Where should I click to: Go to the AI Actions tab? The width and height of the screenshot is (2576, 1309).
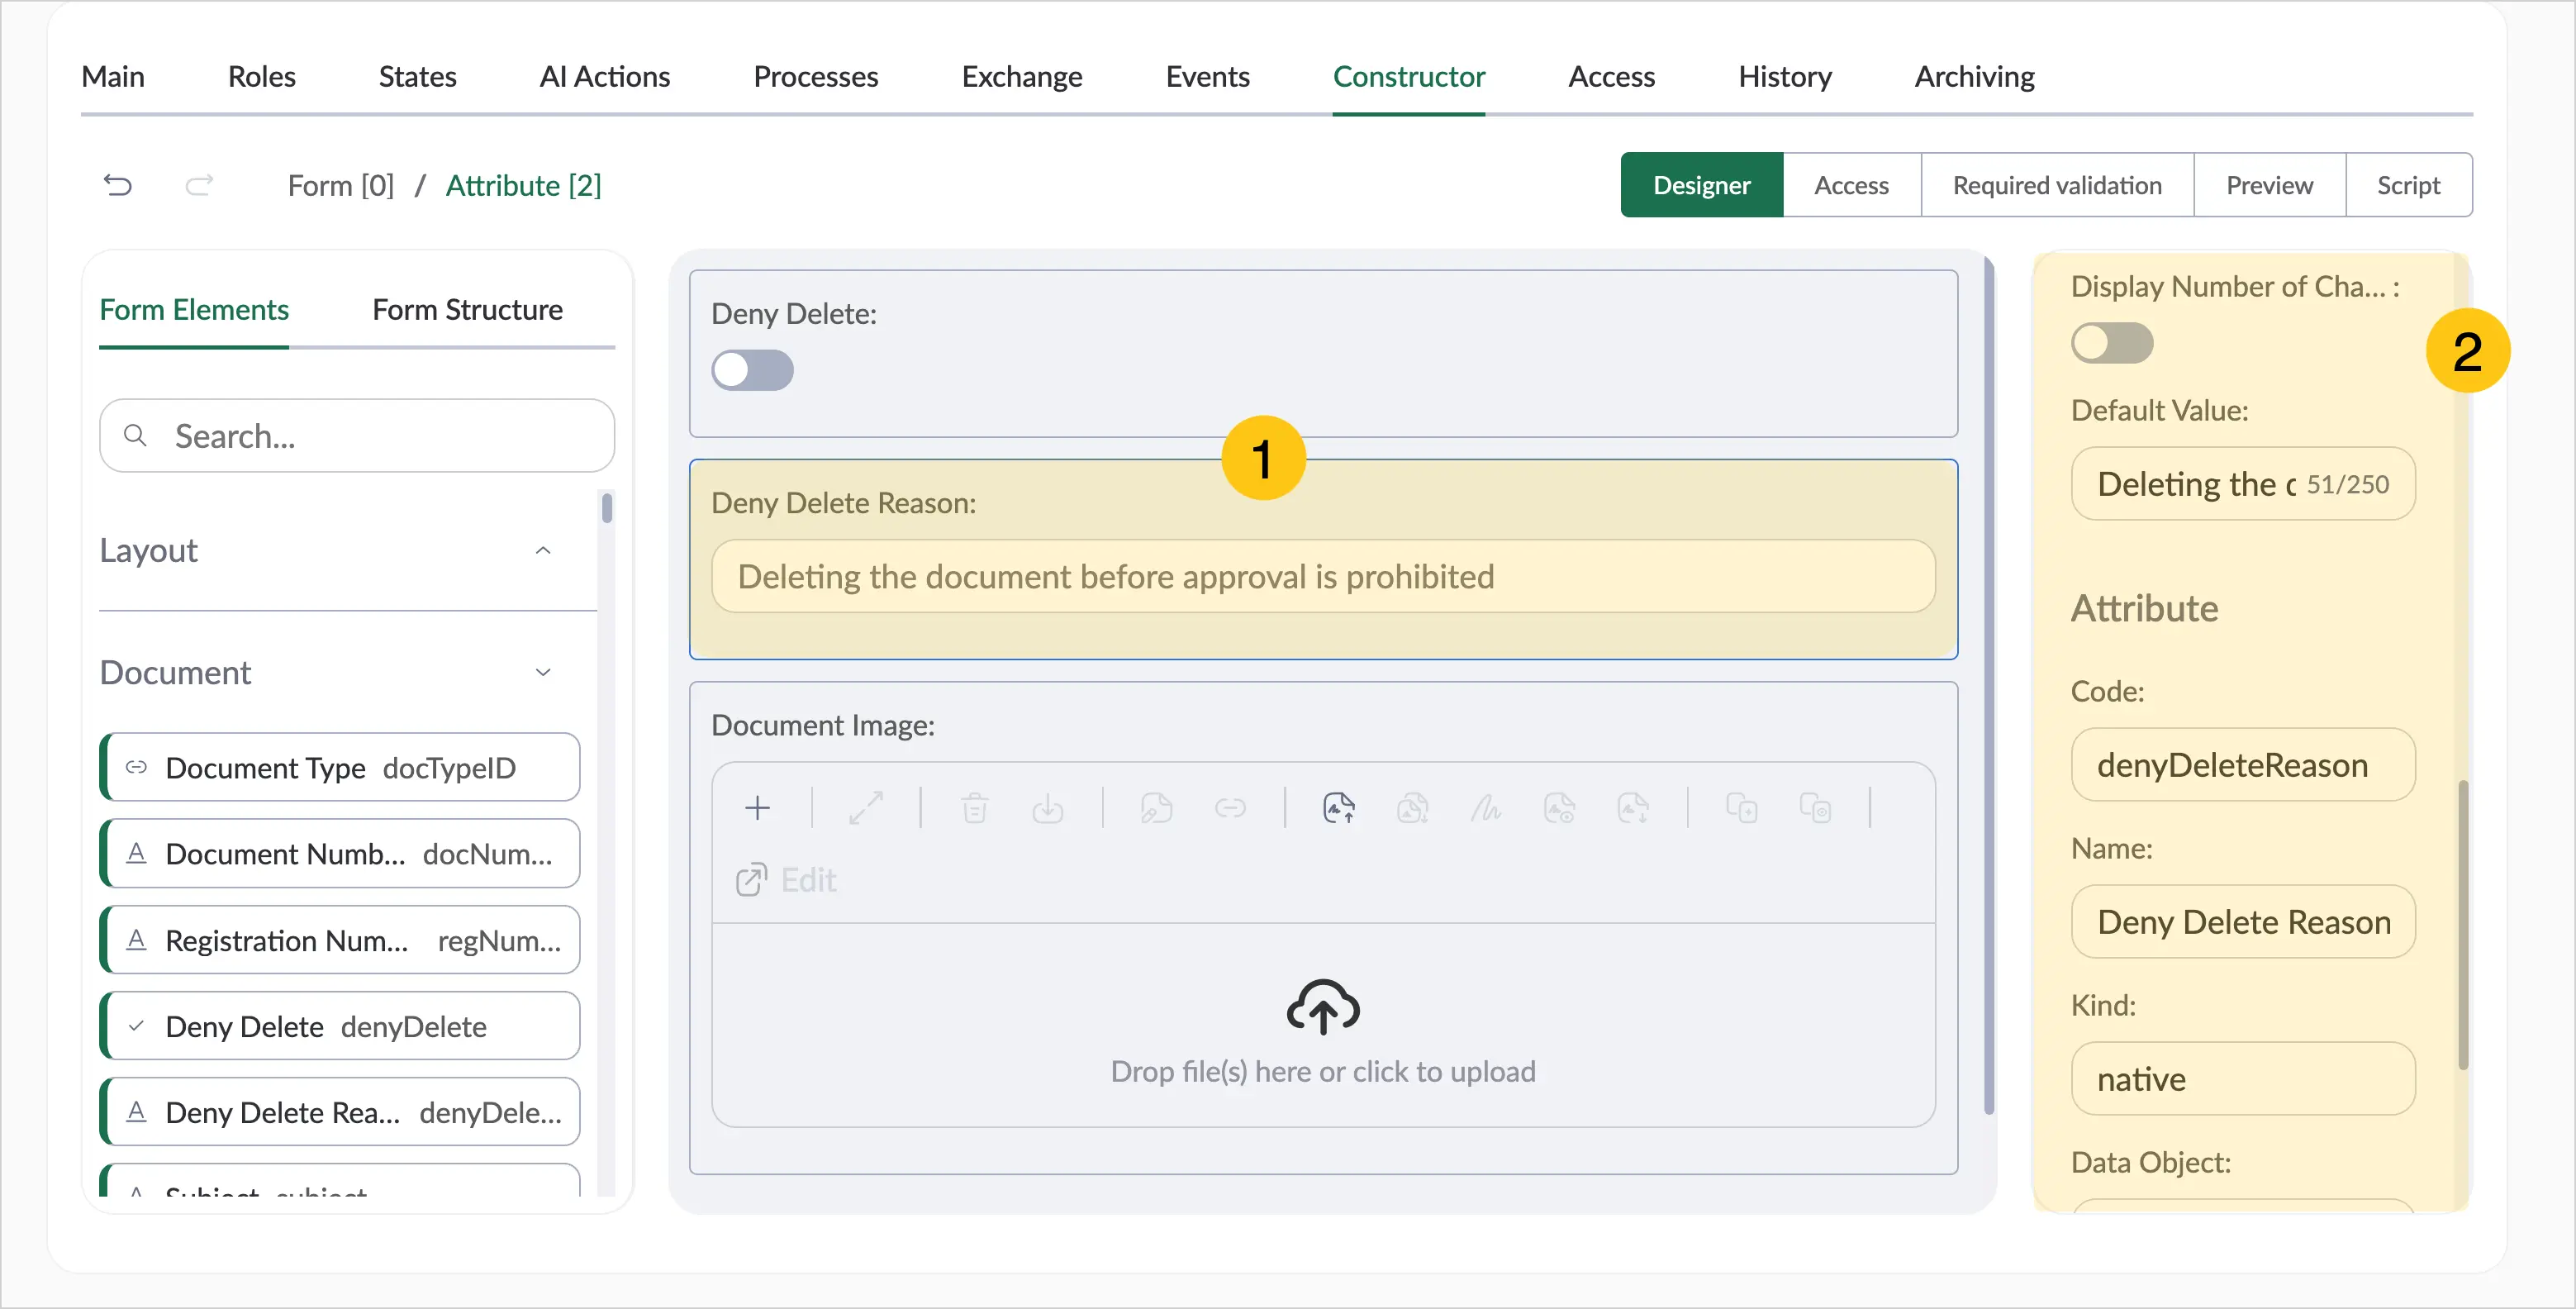(x=605, y=76)
